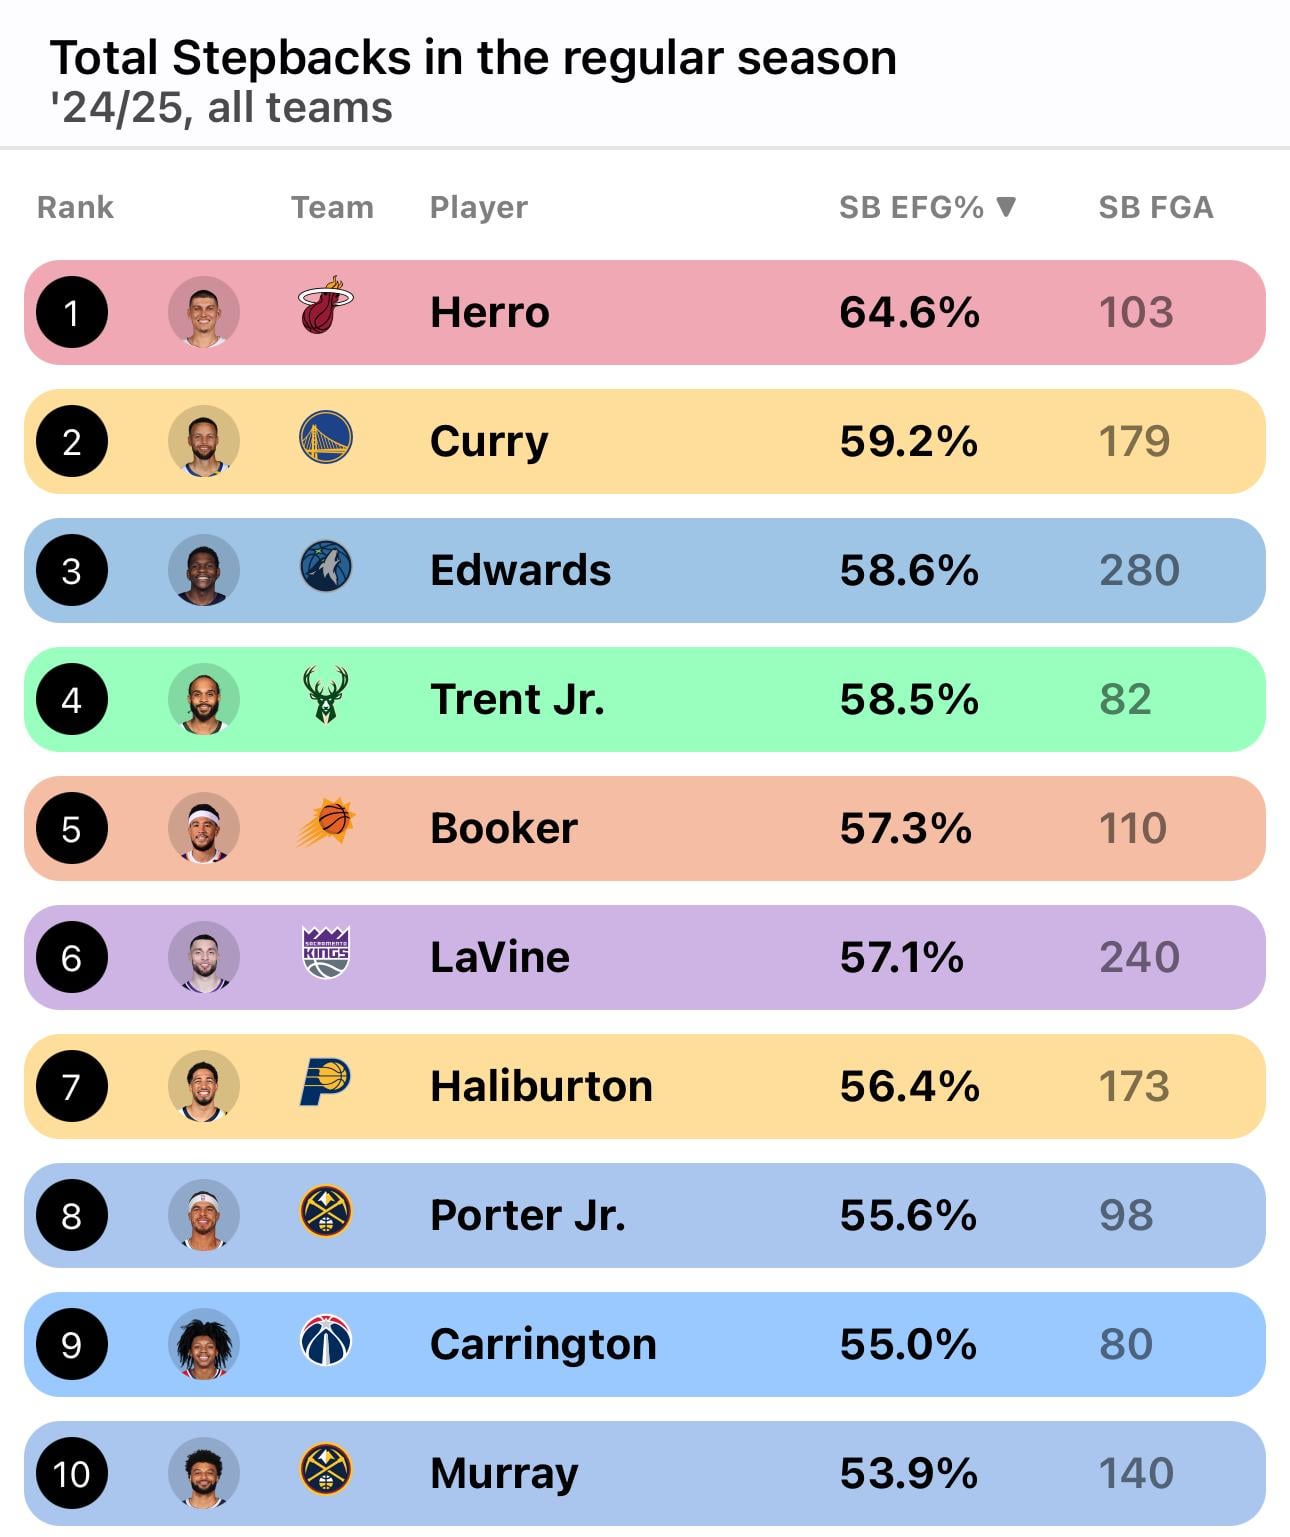1290x1537 pixels.
Task: Click the Phoenix Suns logo icon
Action: coord(327,823)
